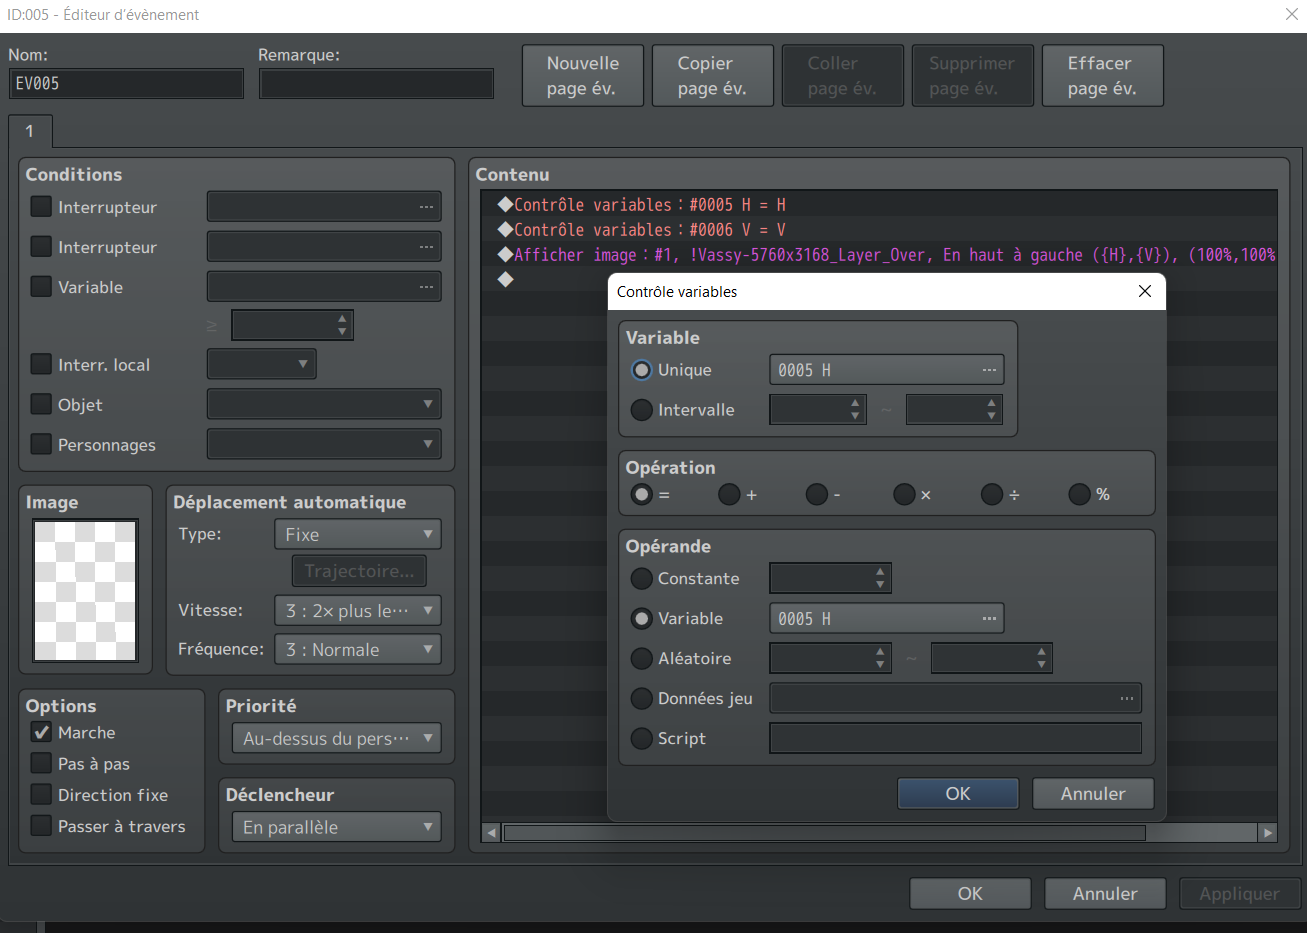Screen dimensions: 1307x933
Task: Click the ellipsis of the operand Variable field
Action: [x=988, y=619]
